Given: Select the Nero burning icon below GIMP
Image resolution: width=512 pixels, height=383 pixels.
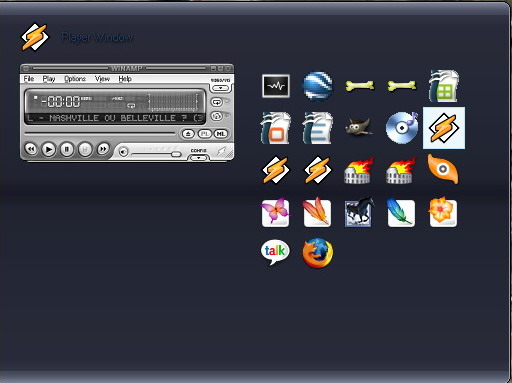Looking at the screenshot, I should 359,171.
